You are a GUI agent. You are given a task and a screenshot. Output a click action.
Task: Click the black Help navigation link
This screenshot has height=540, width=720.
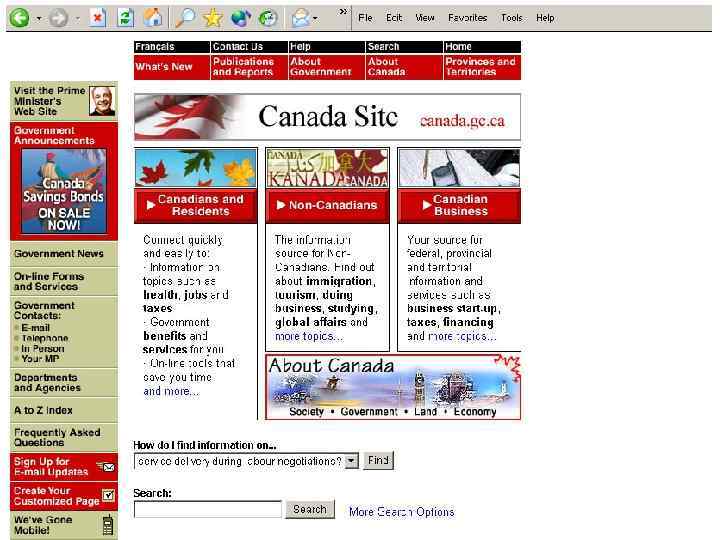coord(326,47)
